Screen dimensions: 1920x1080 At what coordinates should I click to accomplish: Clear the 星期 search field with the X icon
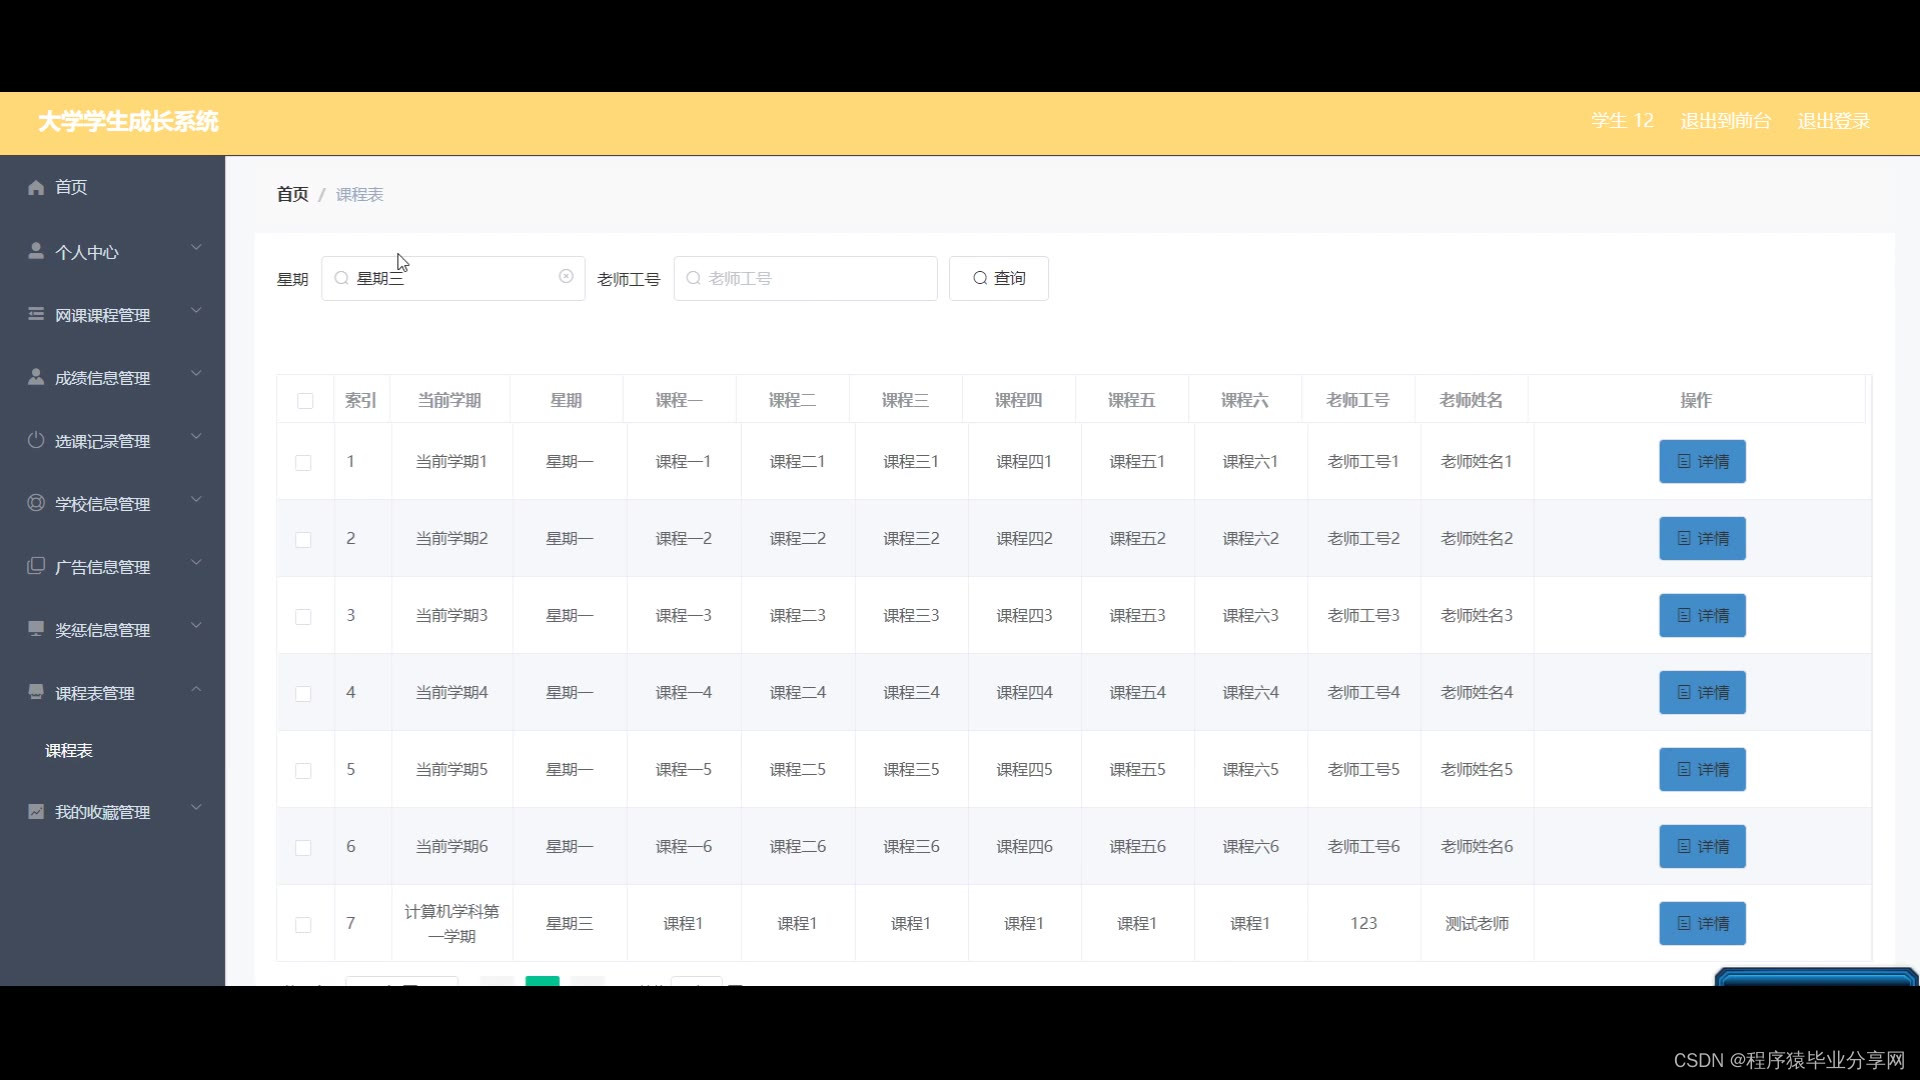tap(566, 277)
